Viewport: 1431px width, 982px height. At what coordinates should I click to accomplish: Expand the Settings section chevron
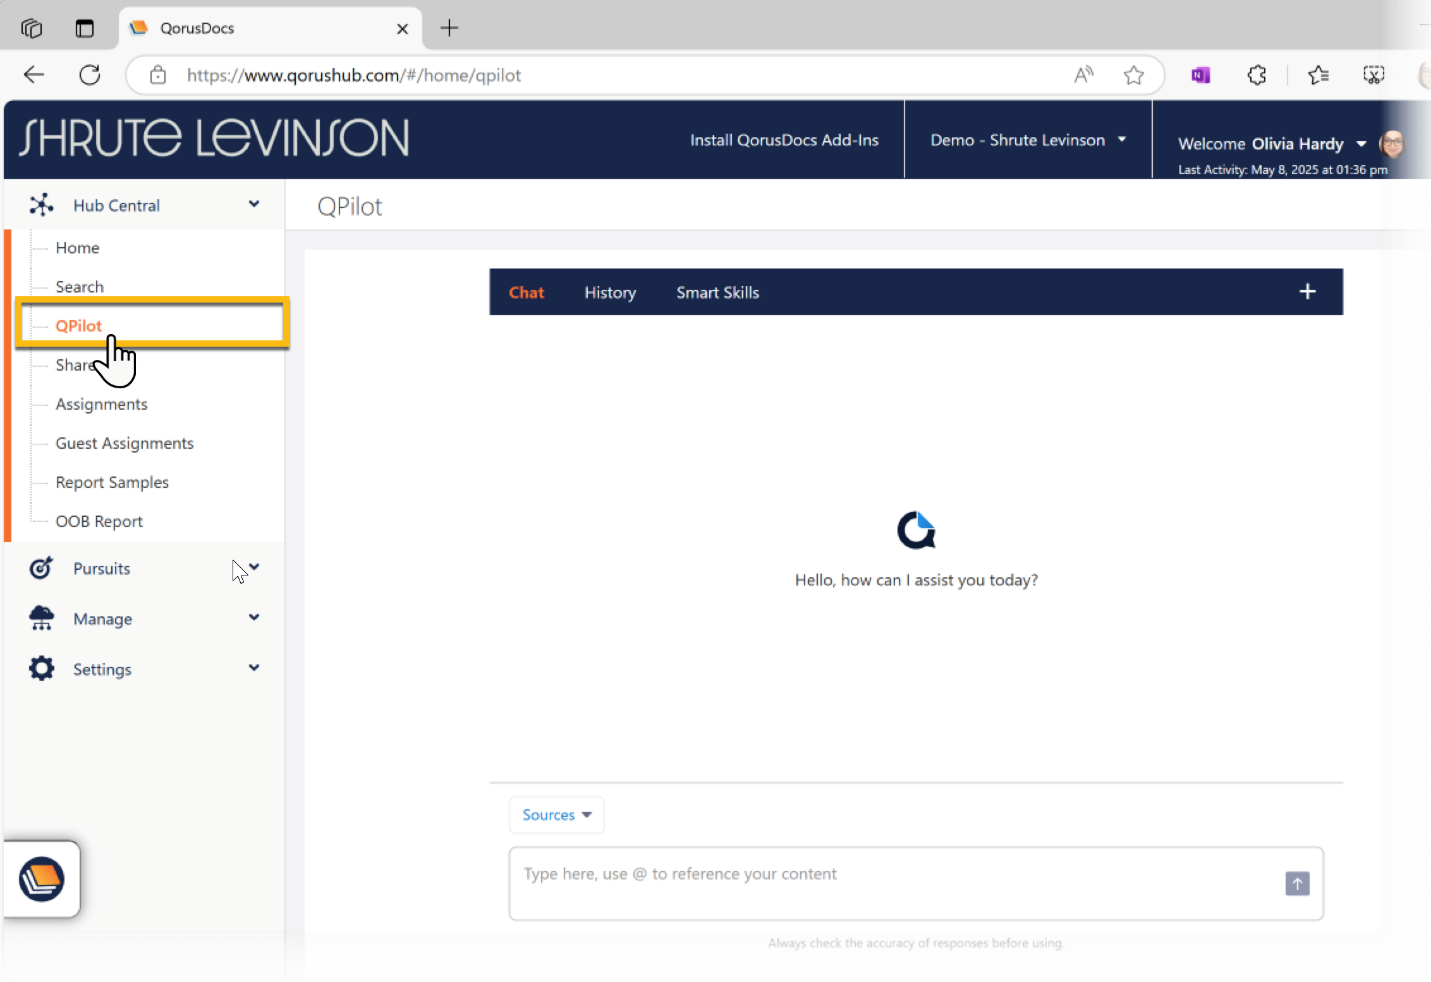click(x=254, y=668)
